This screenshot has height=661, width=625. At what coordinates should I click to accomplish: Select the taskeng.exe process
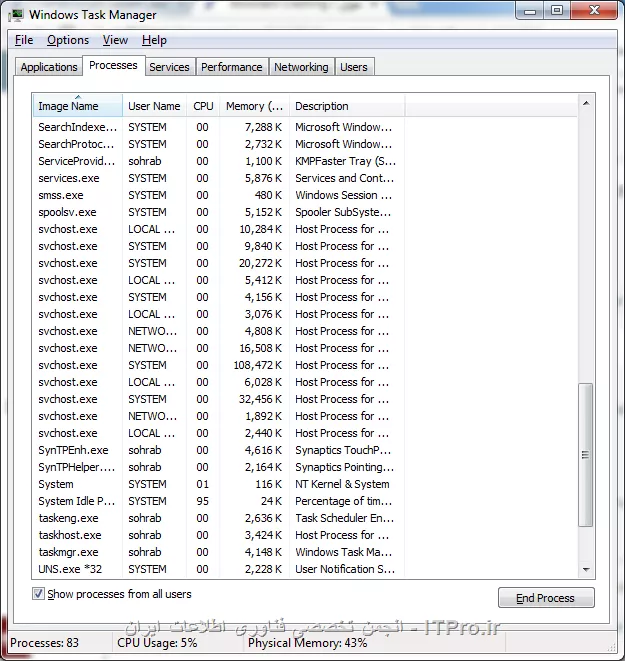pyautogui.click(x=219, y=518)
